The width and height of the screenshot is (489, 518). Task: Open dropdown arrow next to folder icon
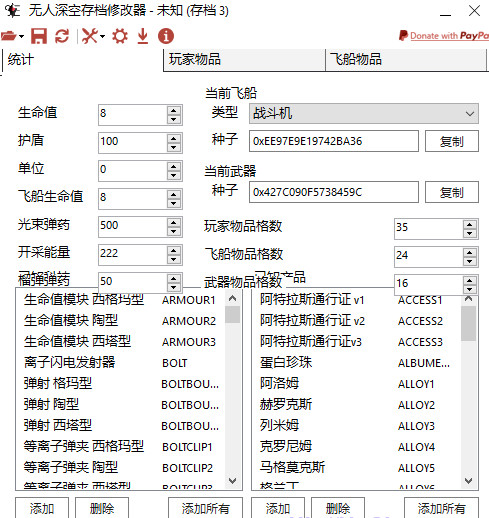[x=21, y=36]
